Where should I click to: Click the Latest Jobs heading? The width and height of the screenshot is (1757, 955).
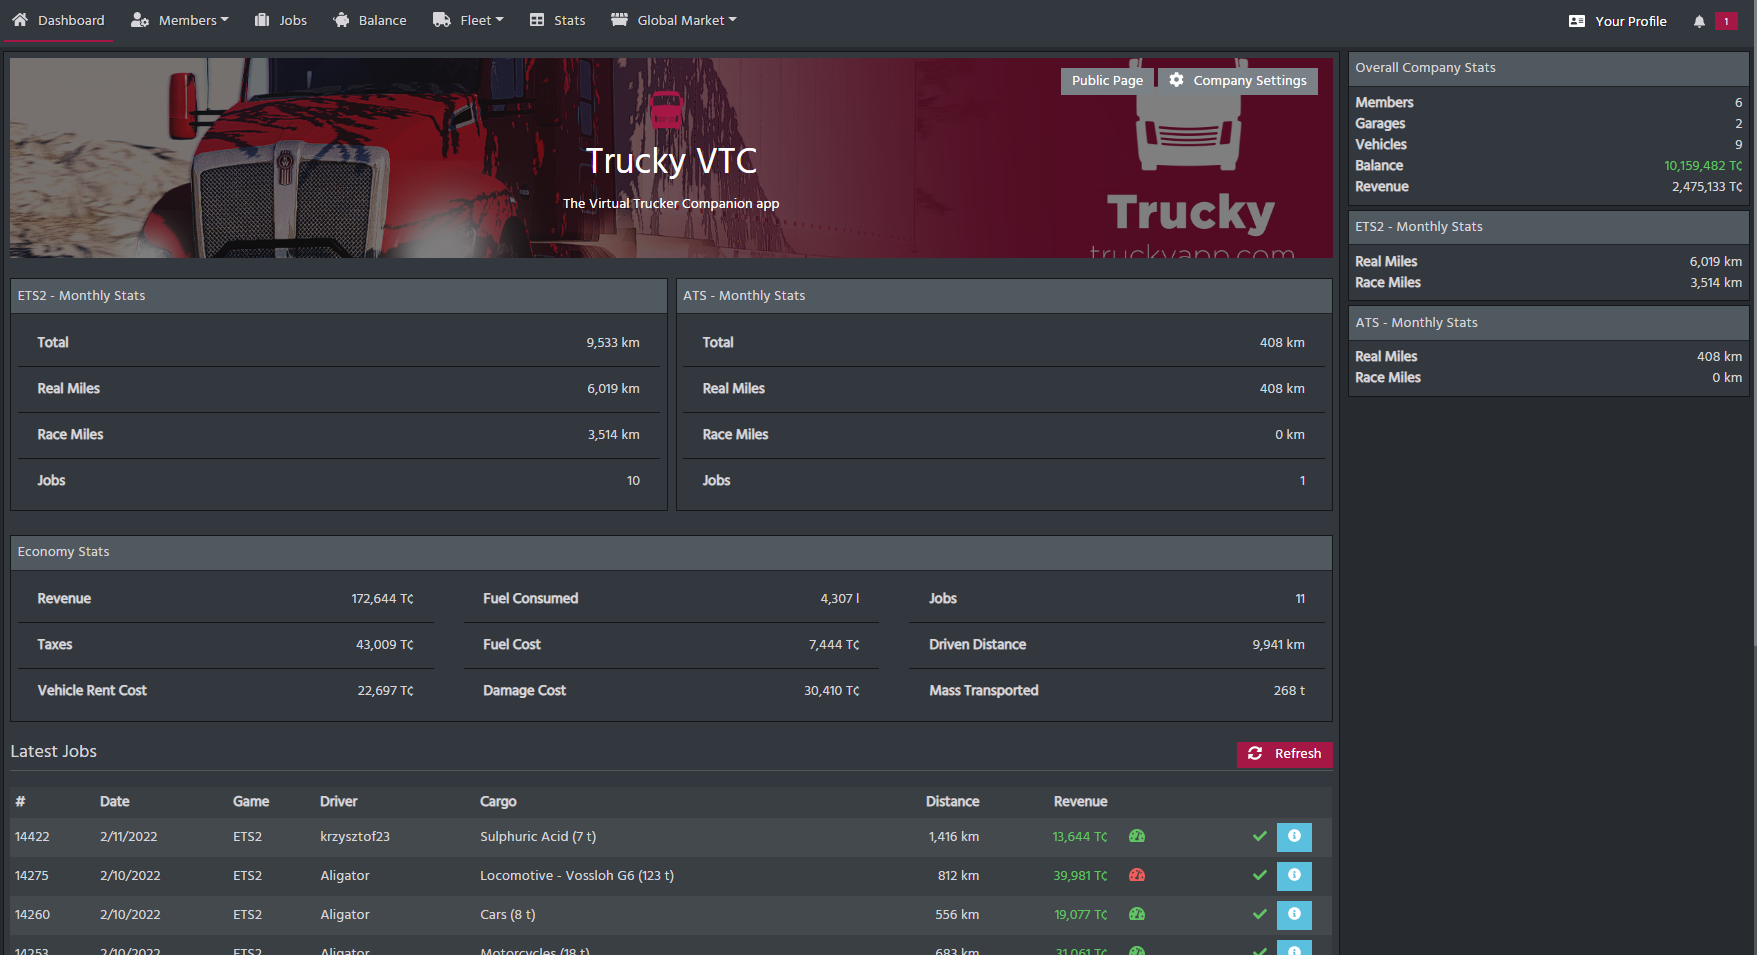[x=54, y=752]
